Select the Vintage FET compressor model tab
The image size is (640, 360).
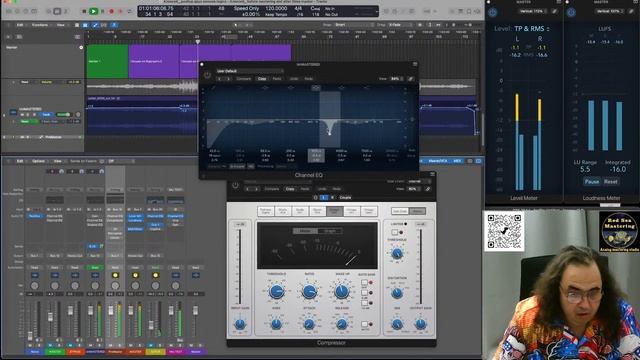(351, 211)
